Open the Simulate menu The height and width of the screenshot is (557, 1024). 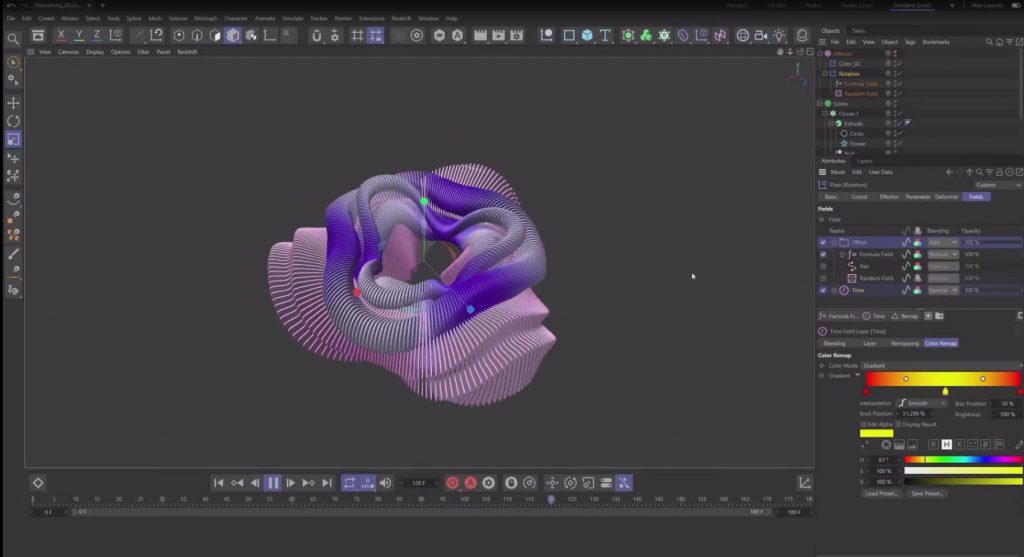[293, 18]
